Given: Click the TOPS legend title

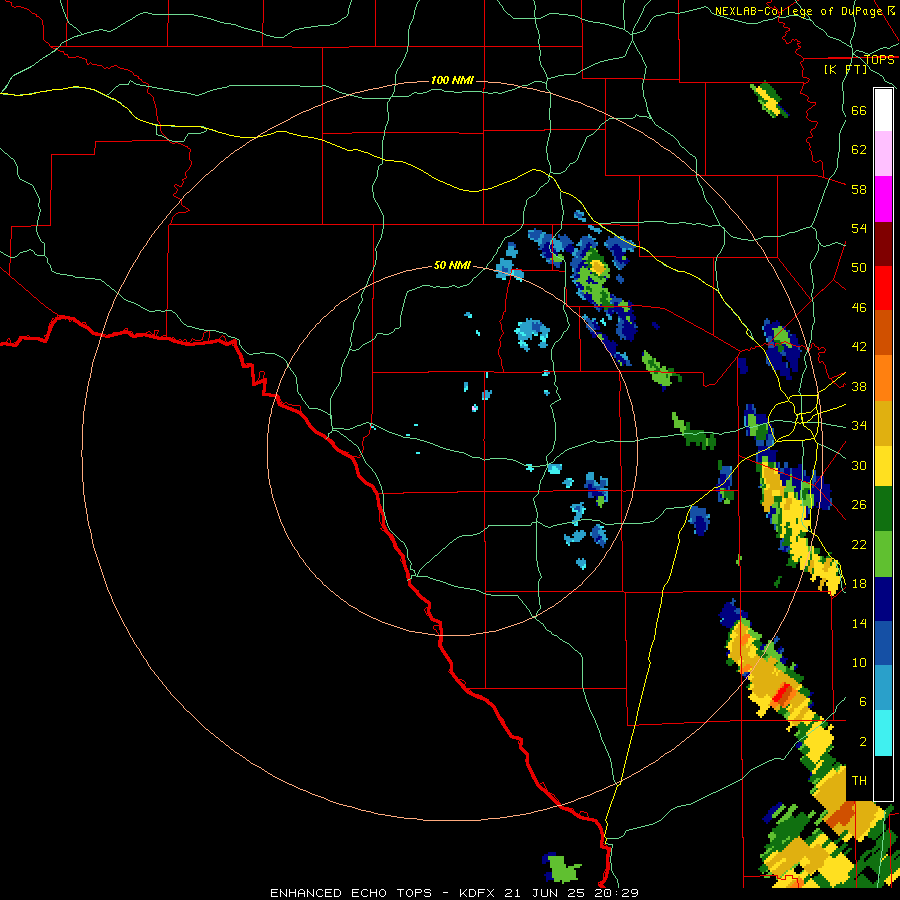Looking at the screenshot, I should (879, 60).
